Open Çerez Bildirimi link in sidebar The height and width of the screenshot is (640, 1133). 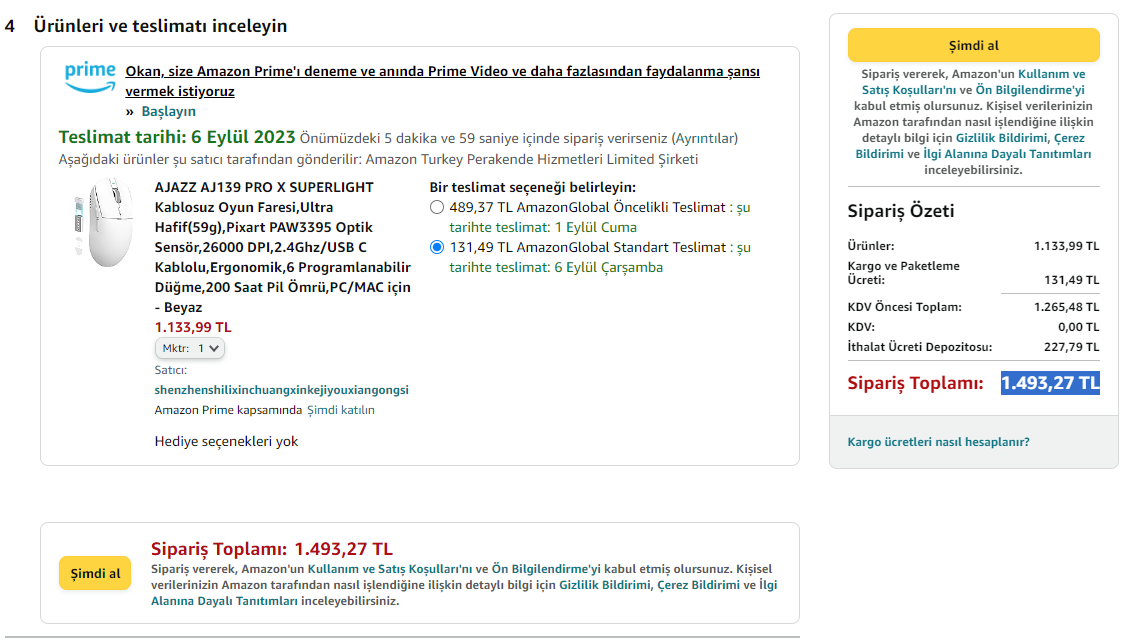pos(970,146)
